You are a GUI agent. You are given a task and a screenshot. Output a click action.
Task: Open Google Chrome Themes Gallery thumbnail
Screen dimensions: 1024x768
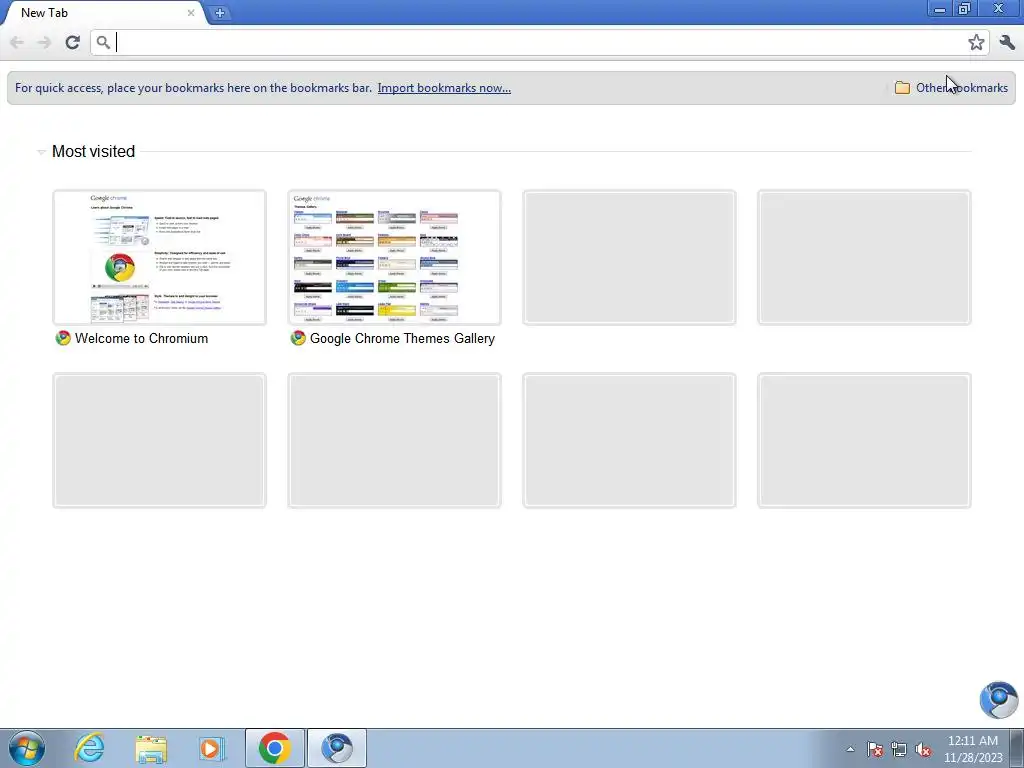point(394,257)
